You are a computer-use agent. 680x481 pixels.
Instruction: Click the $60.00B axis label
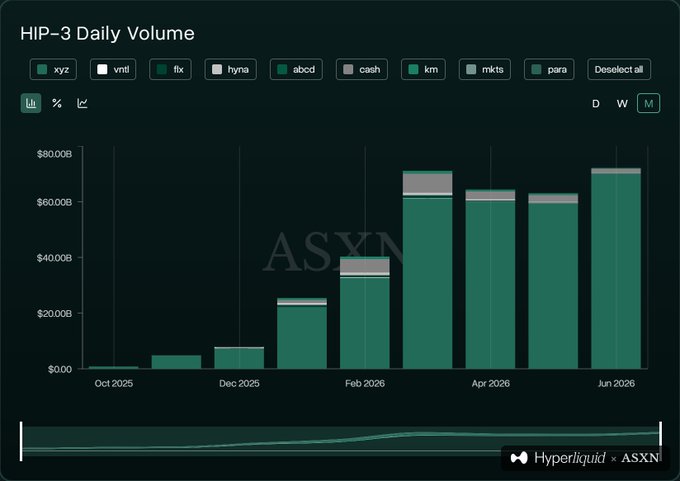pos(54,202)
